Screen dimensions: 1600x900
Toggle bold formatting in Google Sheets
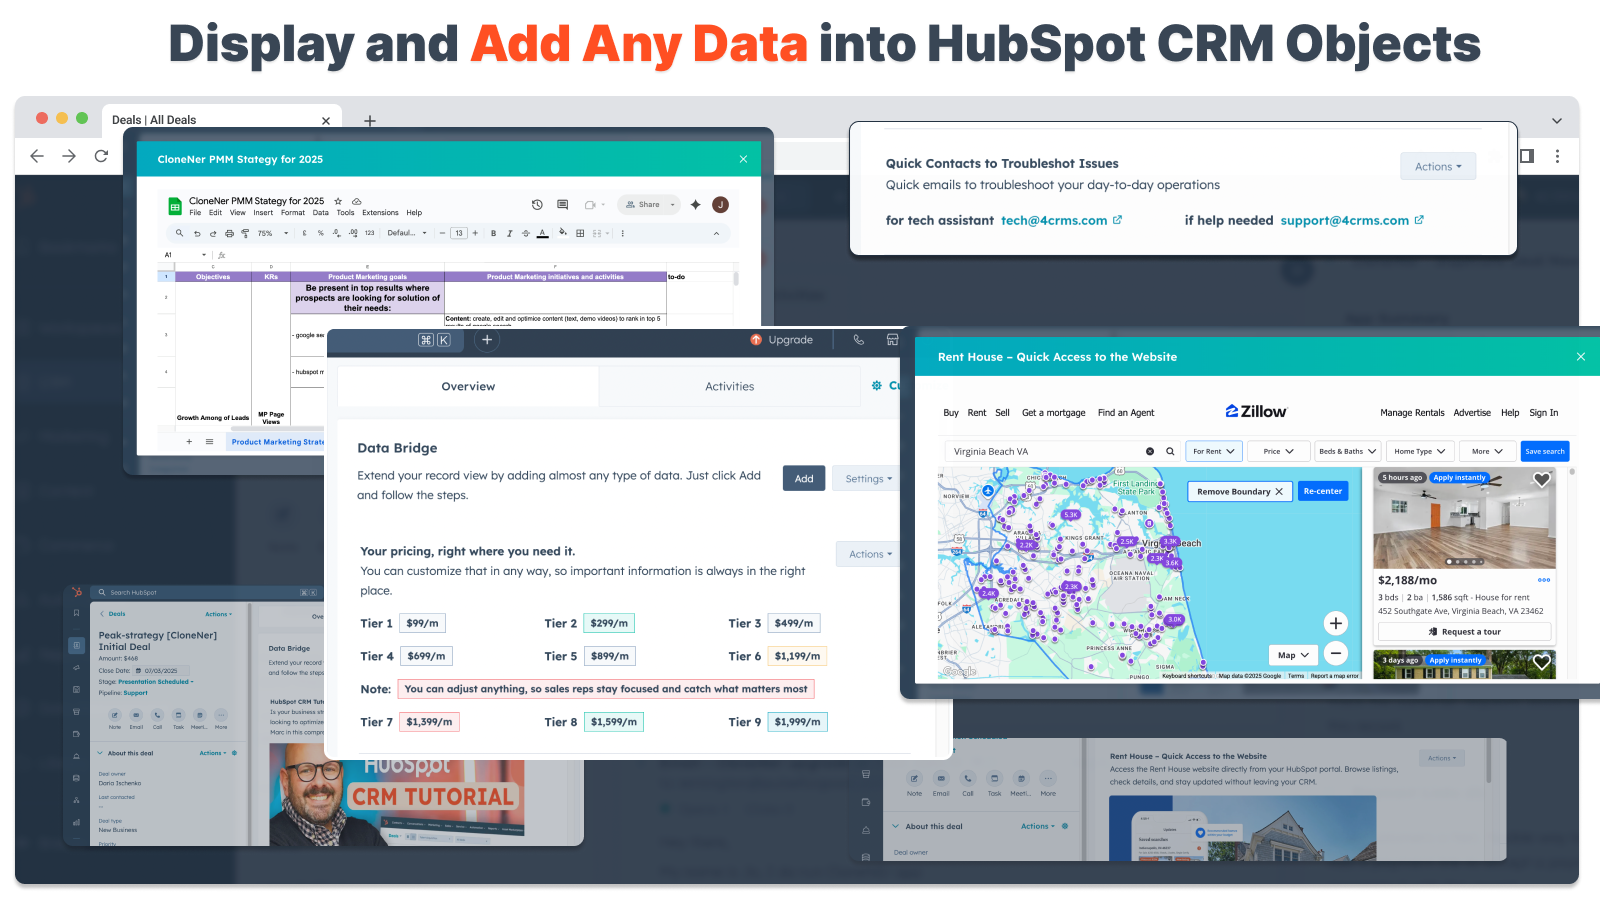493,233
